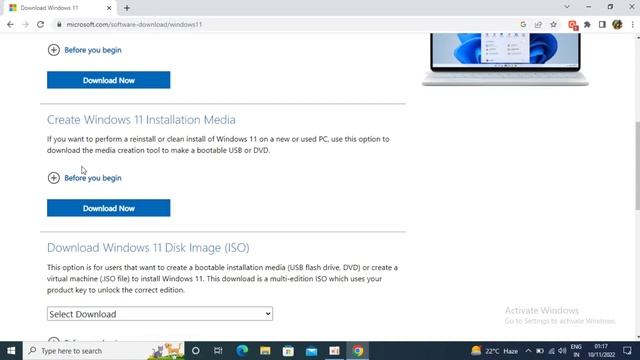Viewport: 640px width, 360px height.
Task: Launch Microsoft Edge from taskbar
Action: (242, 351)
